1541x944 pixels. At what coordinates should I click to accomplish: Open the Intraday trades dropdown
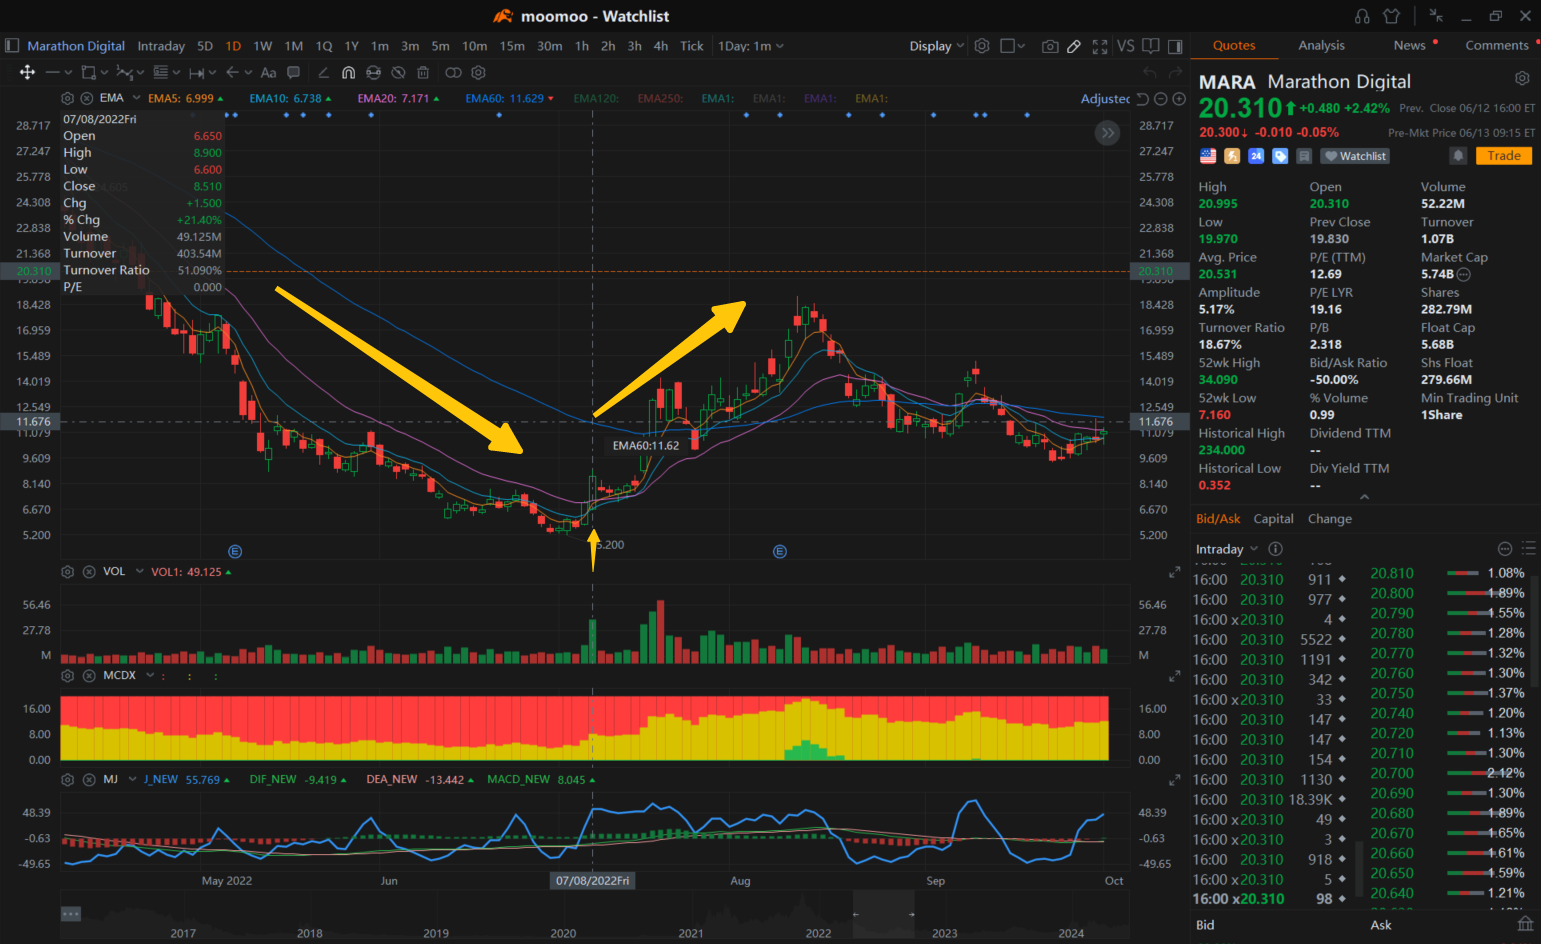click(x=1226, y=549)
